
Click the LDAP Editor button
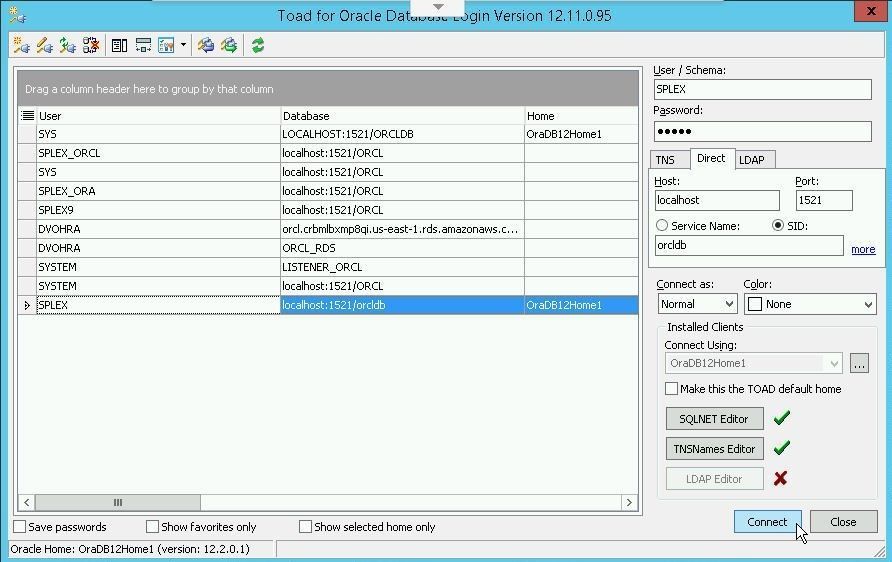(714, 479)
